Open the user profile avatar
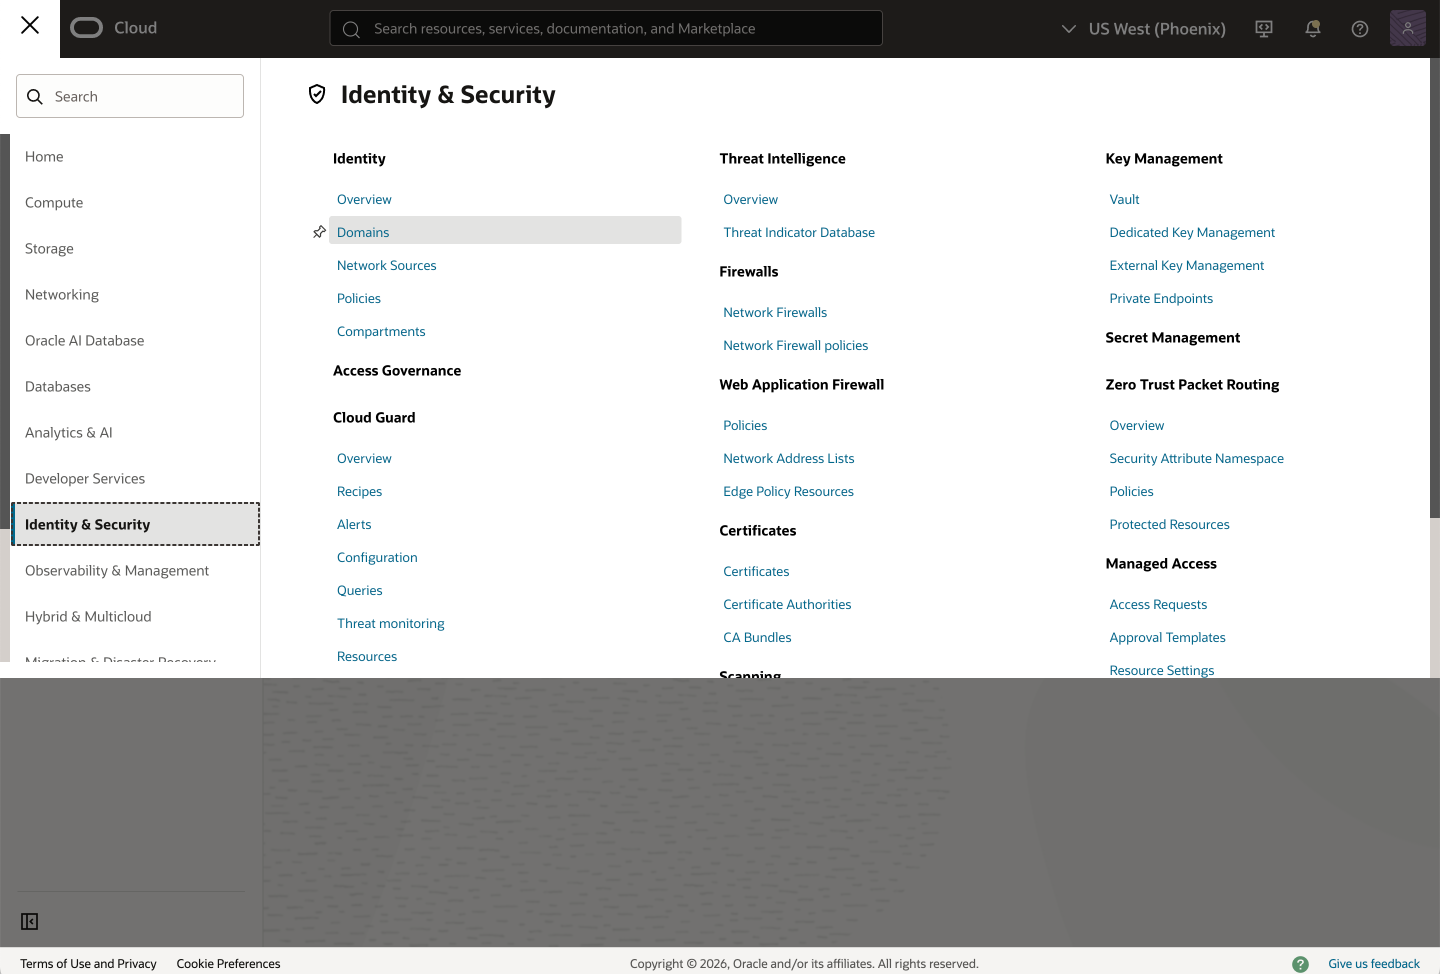Screen dimensions: 1440x974 [x=1407, y=28]
